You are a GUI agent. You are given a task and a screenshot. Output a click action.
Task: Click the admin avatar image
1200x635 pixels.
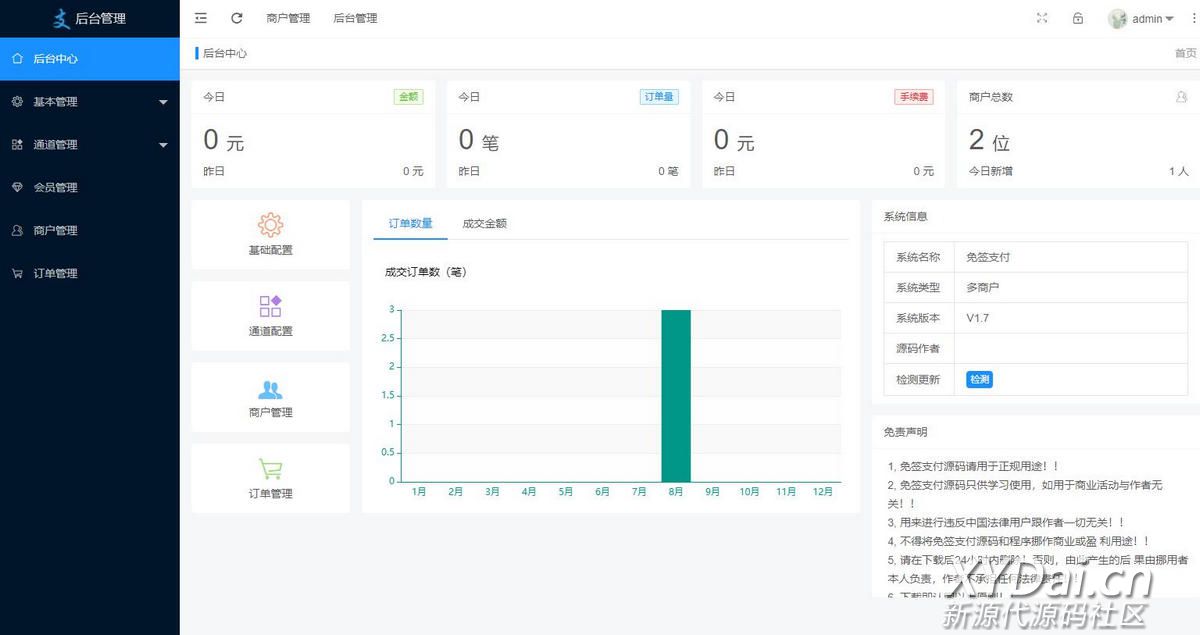point(1118,19)
